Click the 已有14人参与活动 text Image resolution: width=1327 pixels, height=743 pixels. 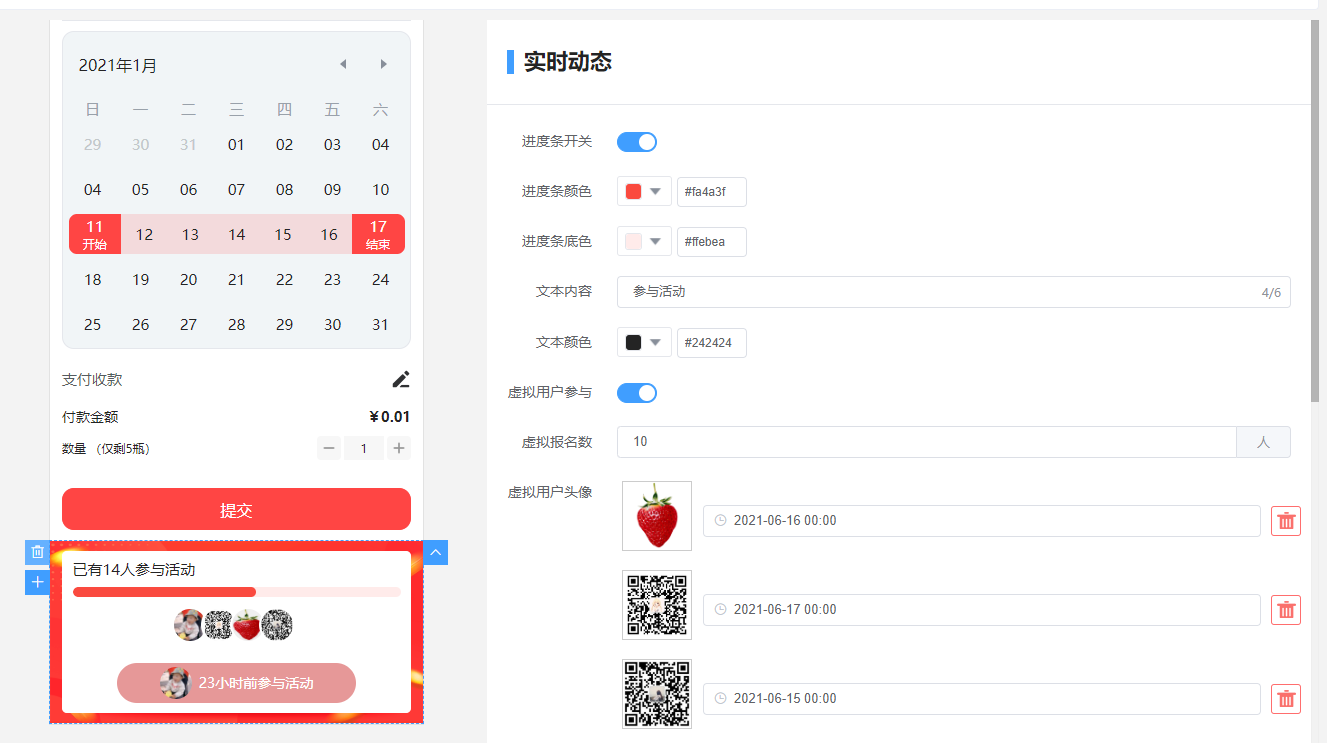(134, 570)
